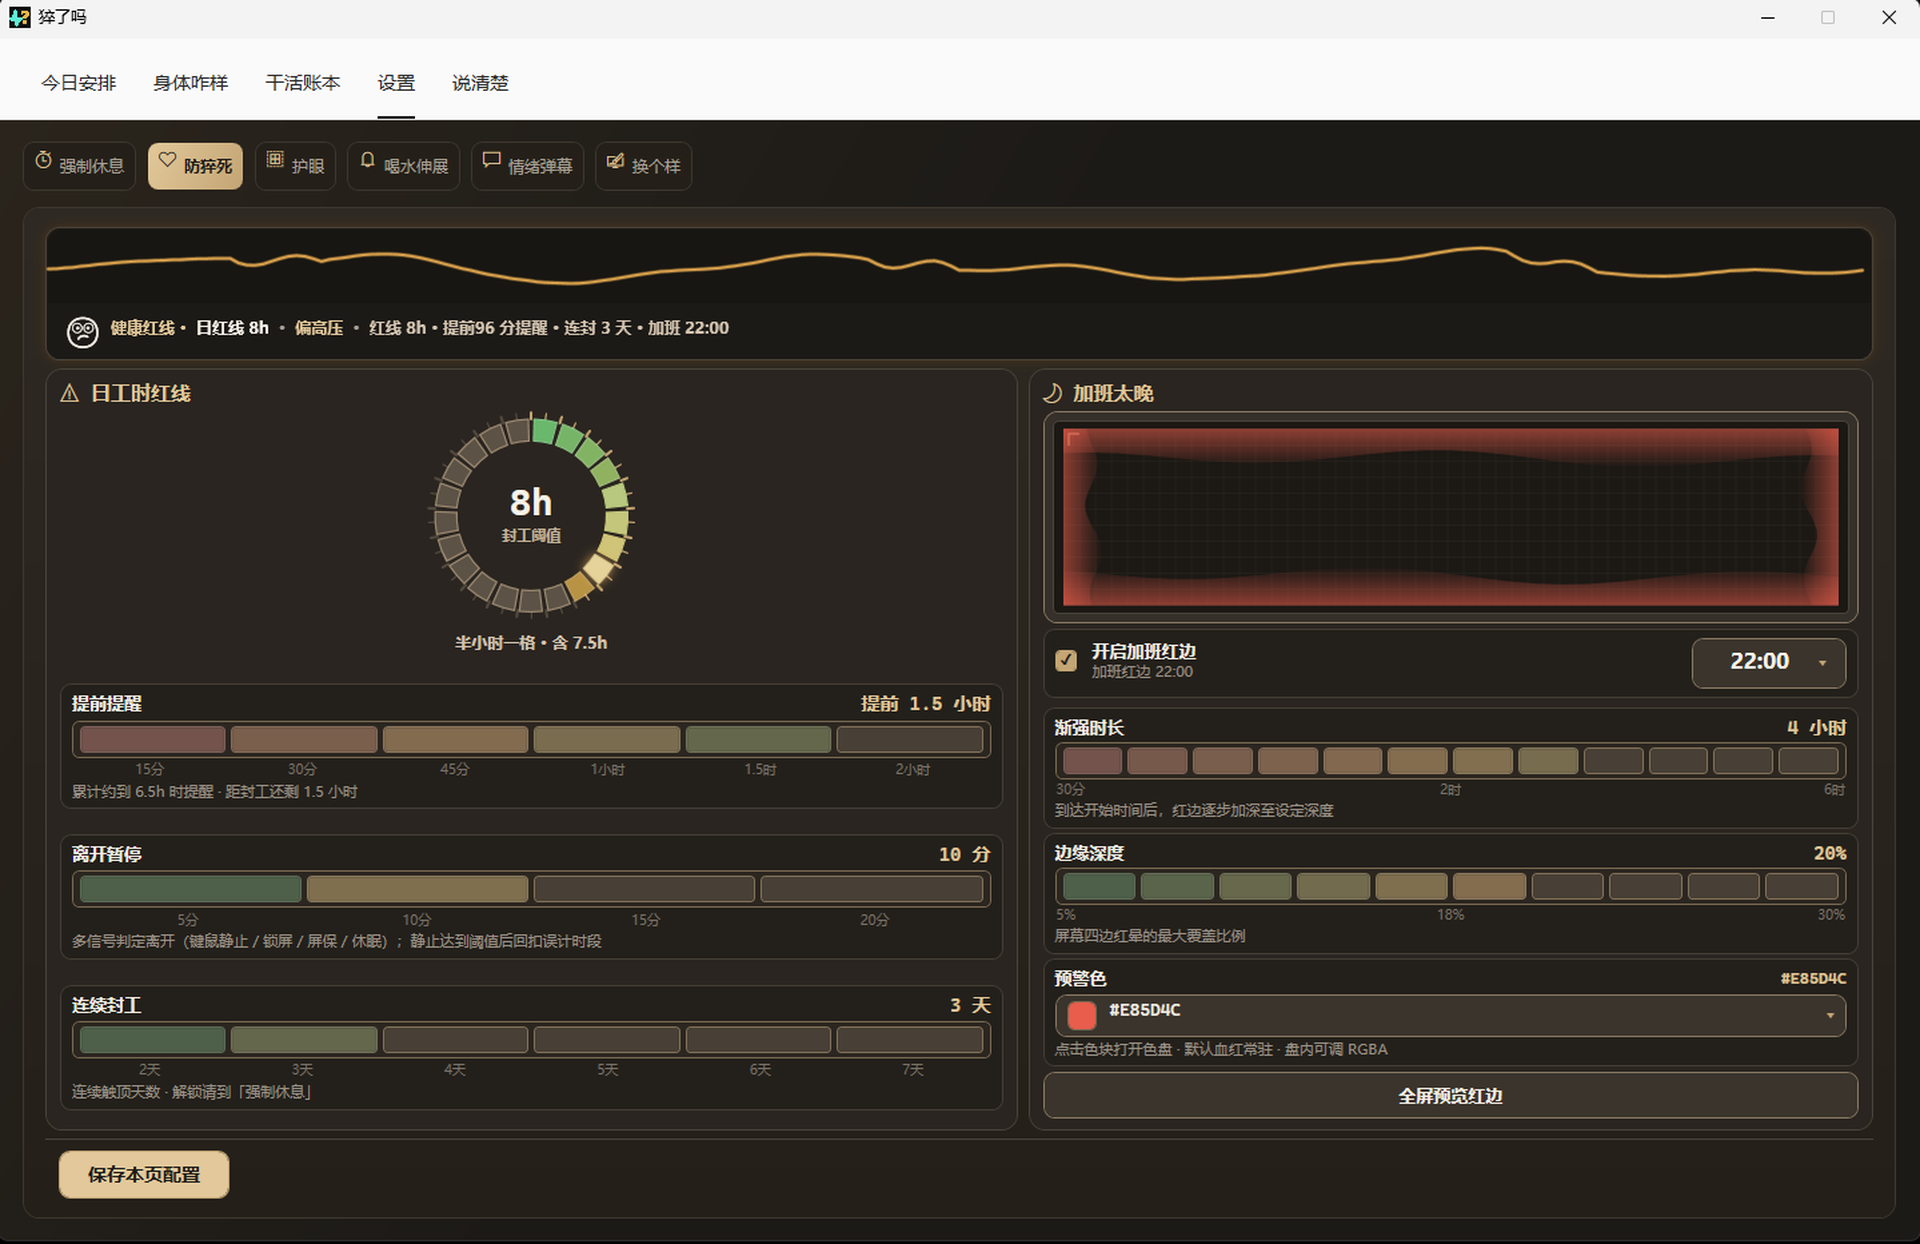Click the '半小时一格 · 含 7.5h' caption
The width and height of the screenshot is (1920, 1244).
(x=531, y=643)
